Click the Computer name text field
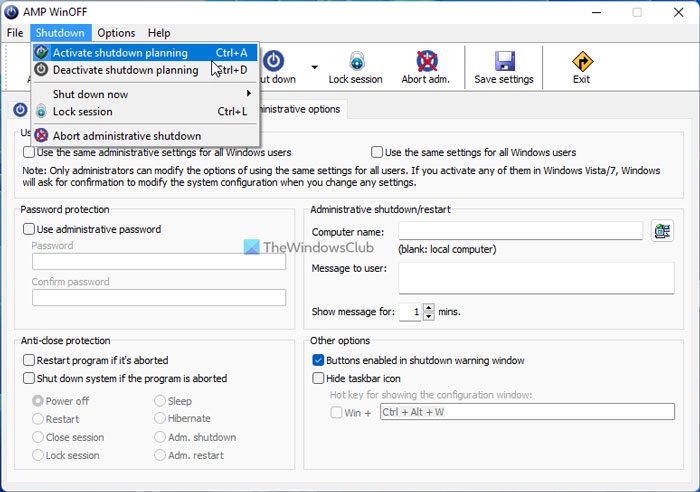Screen dimensions: 700x492 (x=521, y=231)
